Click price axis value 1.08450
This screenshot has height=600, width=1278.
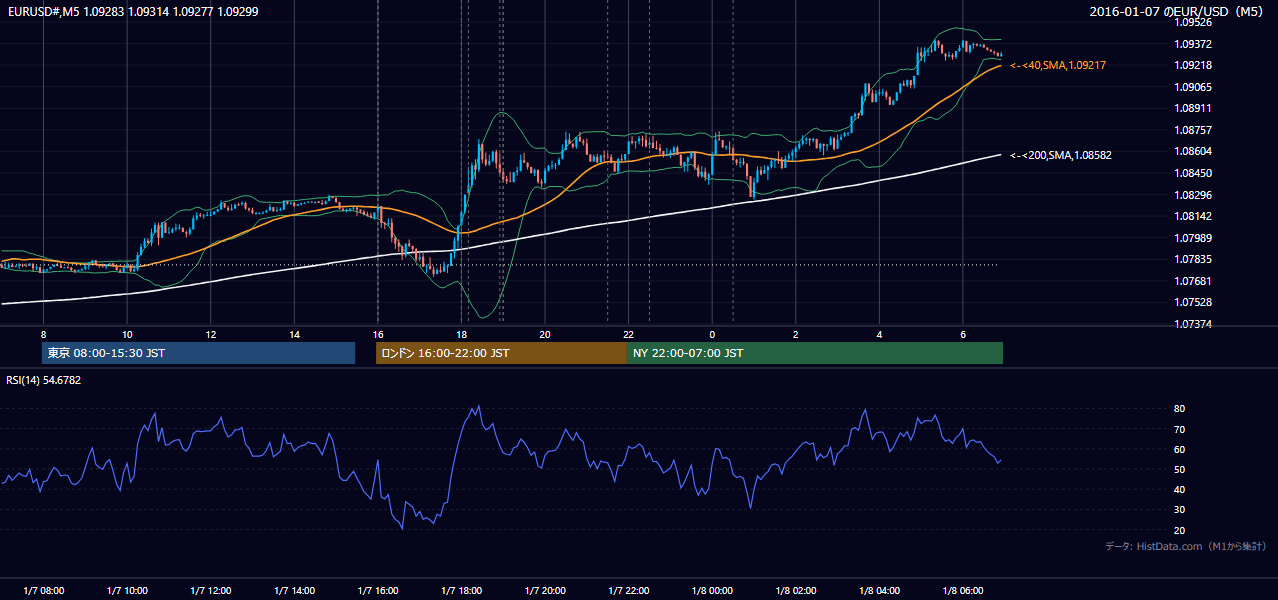coord(1193,173)
